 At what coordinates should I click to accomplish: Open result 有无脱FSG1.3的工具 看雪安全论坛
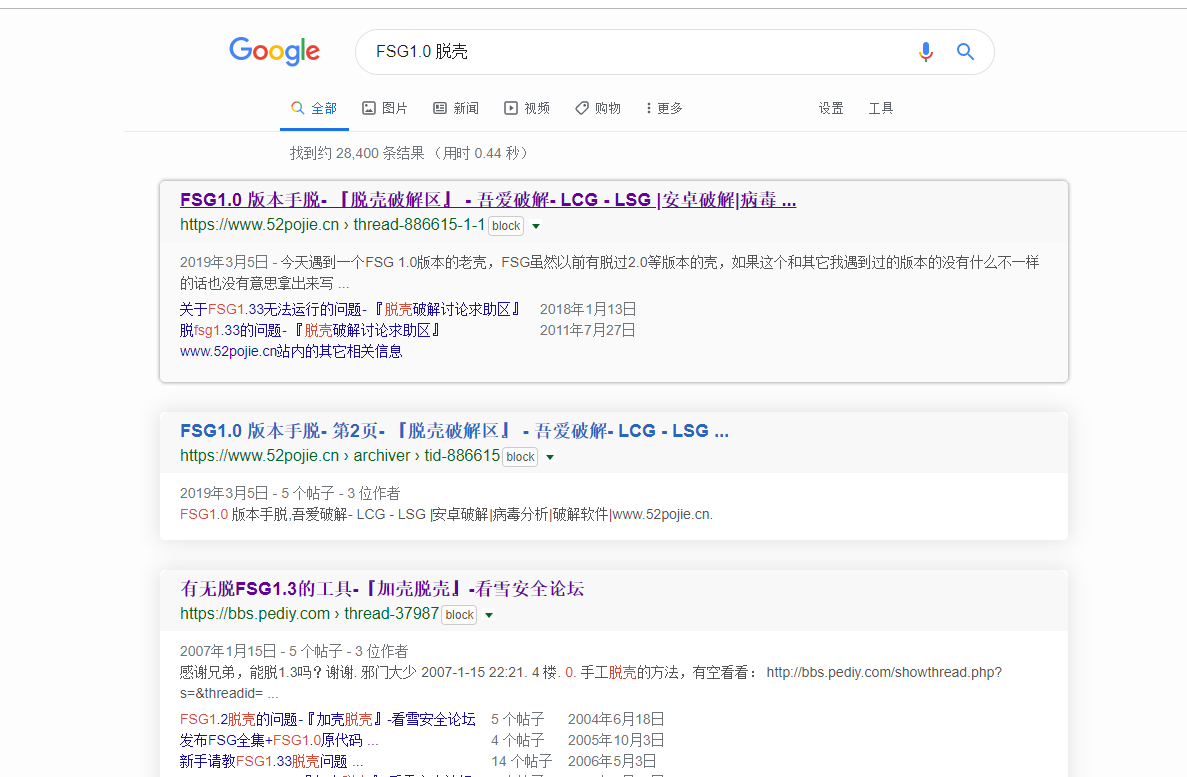point(382,588)
